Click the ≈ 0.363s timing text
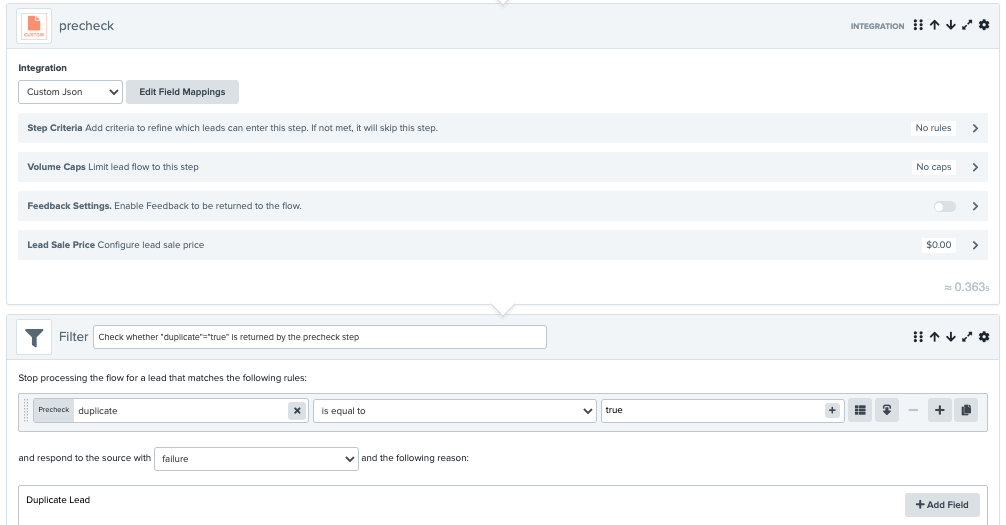This screenshot has width=1006, height=525. point(966,287)
